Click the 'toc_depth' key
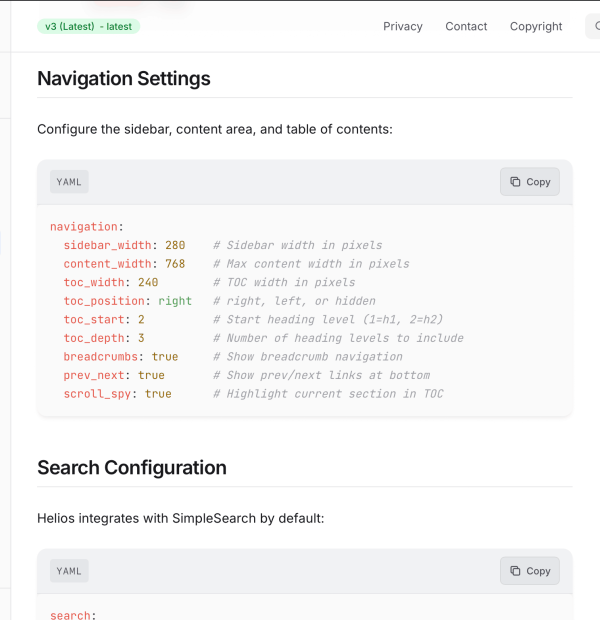Image resolution: width=600 pixels, height=620 pixels. coord(94,338)
